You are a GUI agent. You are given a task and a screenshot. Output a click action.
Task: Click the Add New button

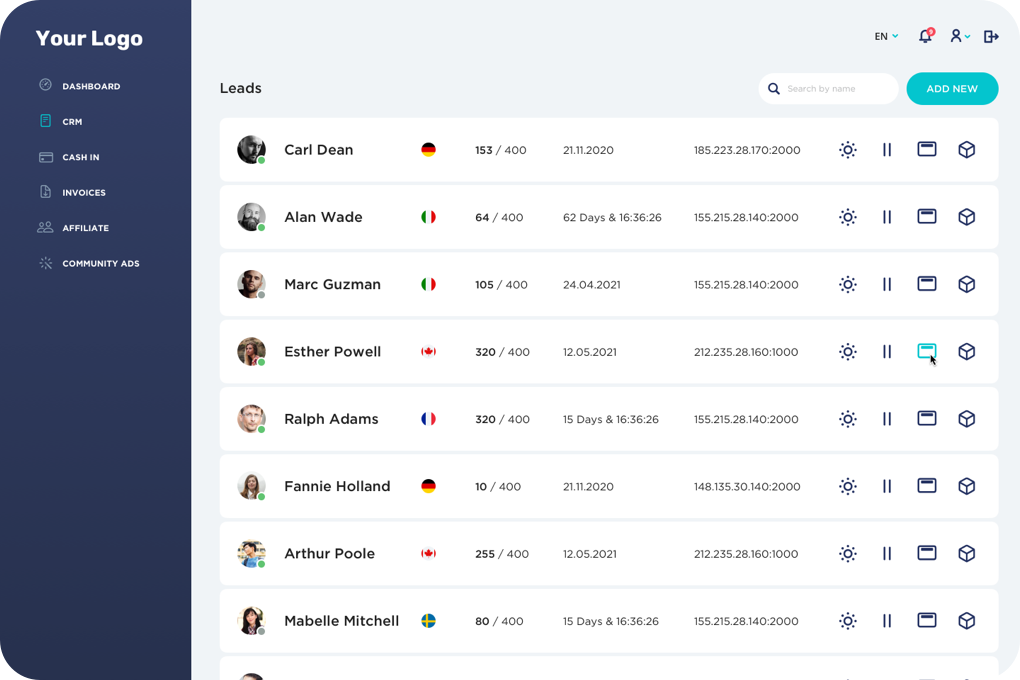point(952,88)
